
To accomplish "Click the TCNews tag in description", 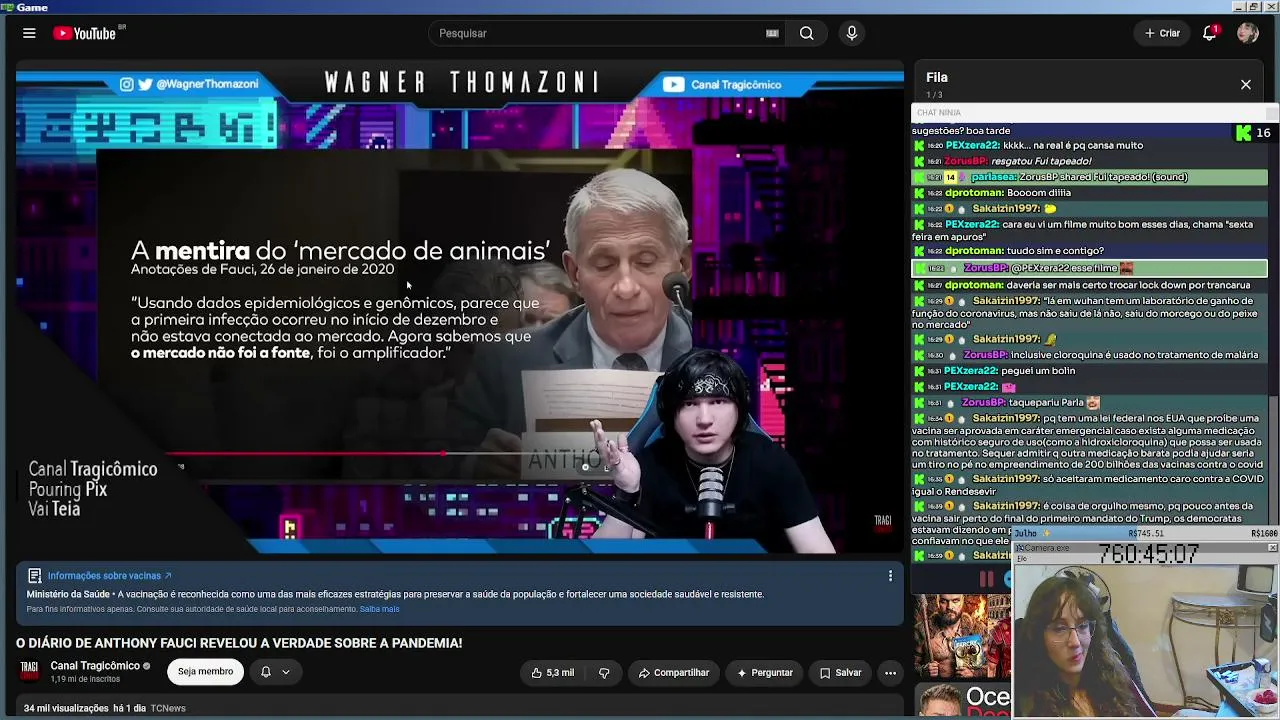I will tap(168, 708).
